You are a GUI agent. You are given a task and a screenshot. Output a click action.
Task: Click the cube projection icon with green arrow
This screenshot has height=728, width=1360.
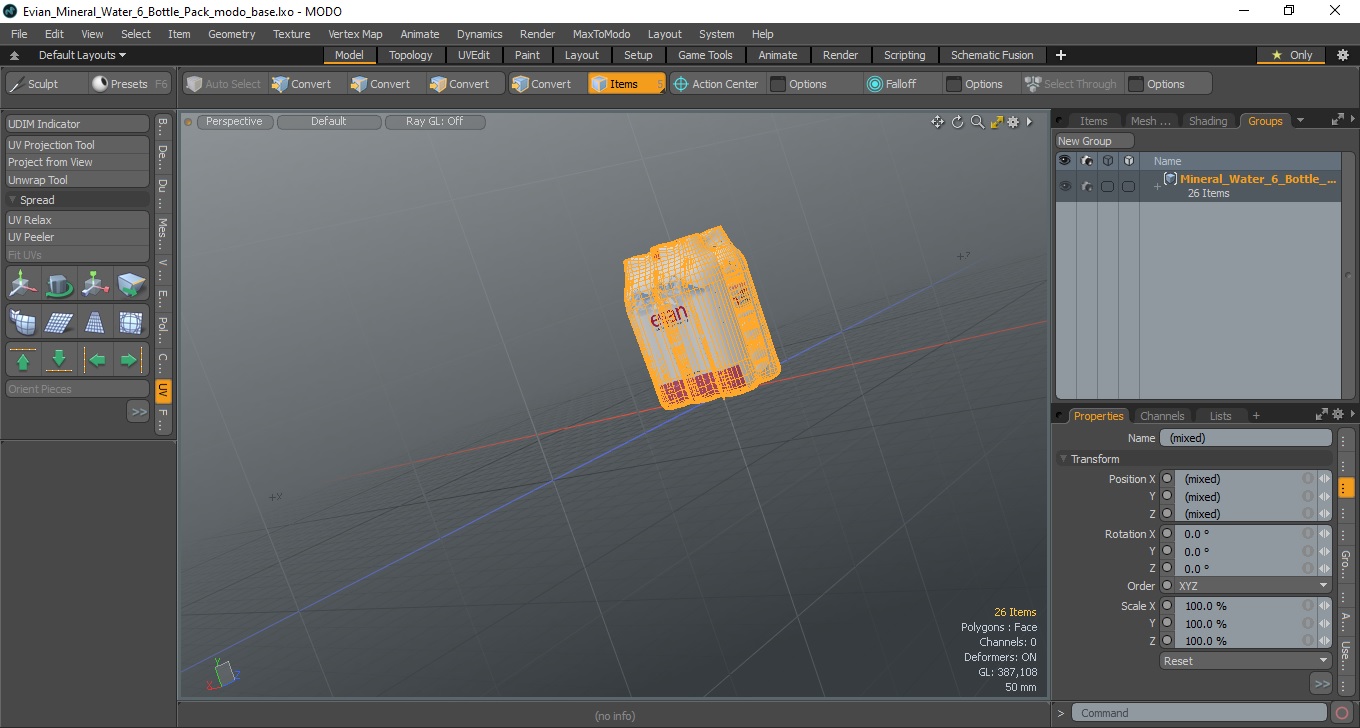pos(131,285)
